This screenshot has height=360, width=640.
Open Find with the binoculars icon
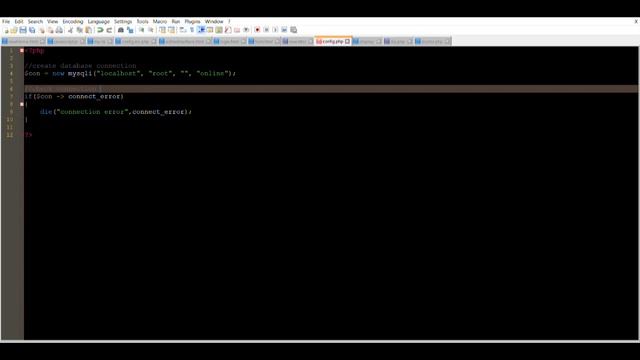pos(121,30)
